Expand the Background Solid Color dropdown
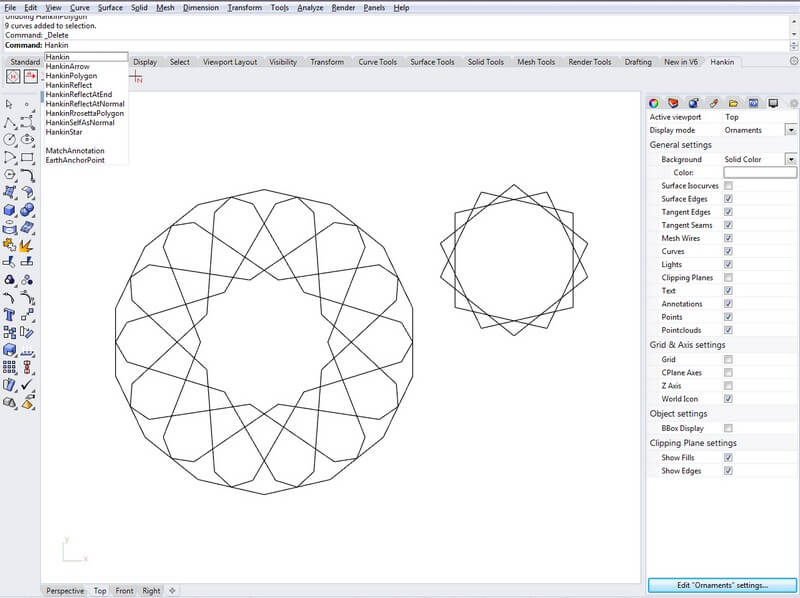 coord(791,160)
